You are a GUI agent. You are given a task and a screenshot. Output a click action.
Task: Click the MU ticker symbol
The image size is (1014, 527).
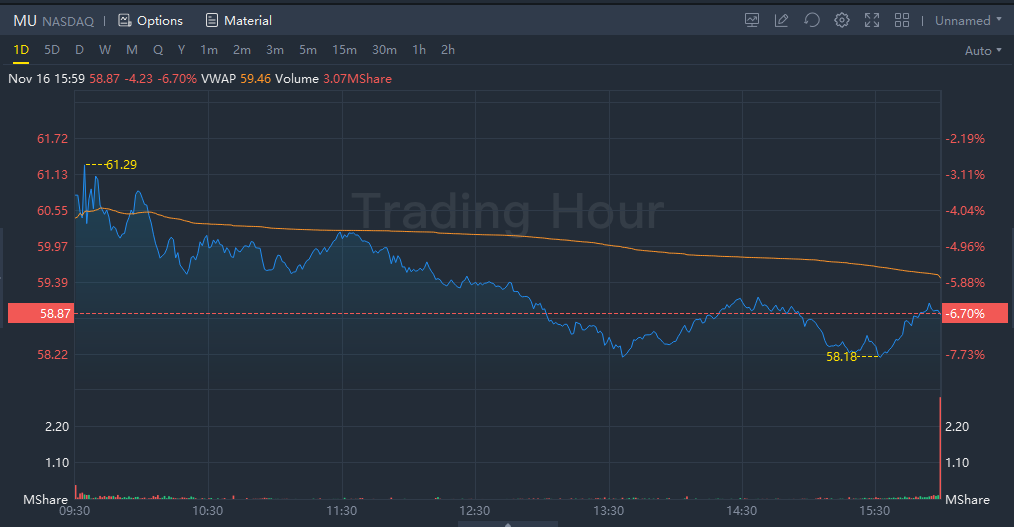pos(25,20)
